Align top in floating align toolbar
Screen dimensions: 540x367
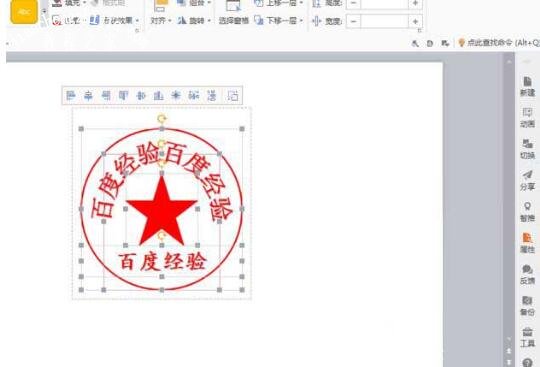(123, 95)
